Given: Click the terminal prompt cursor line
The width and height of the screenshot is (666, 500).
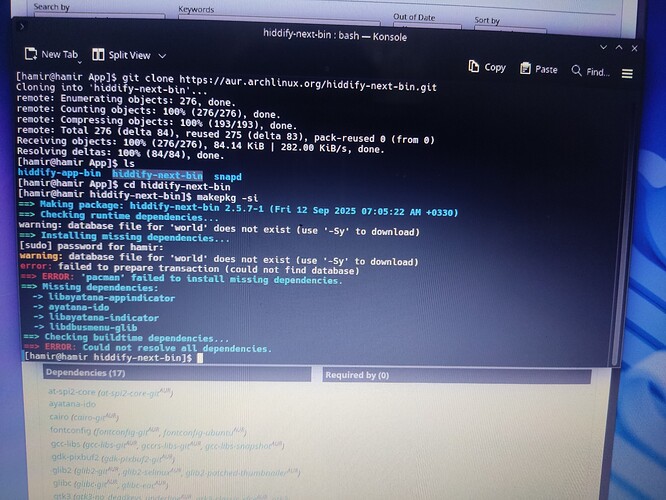Looking at the screenshot, I should (113, 358).
